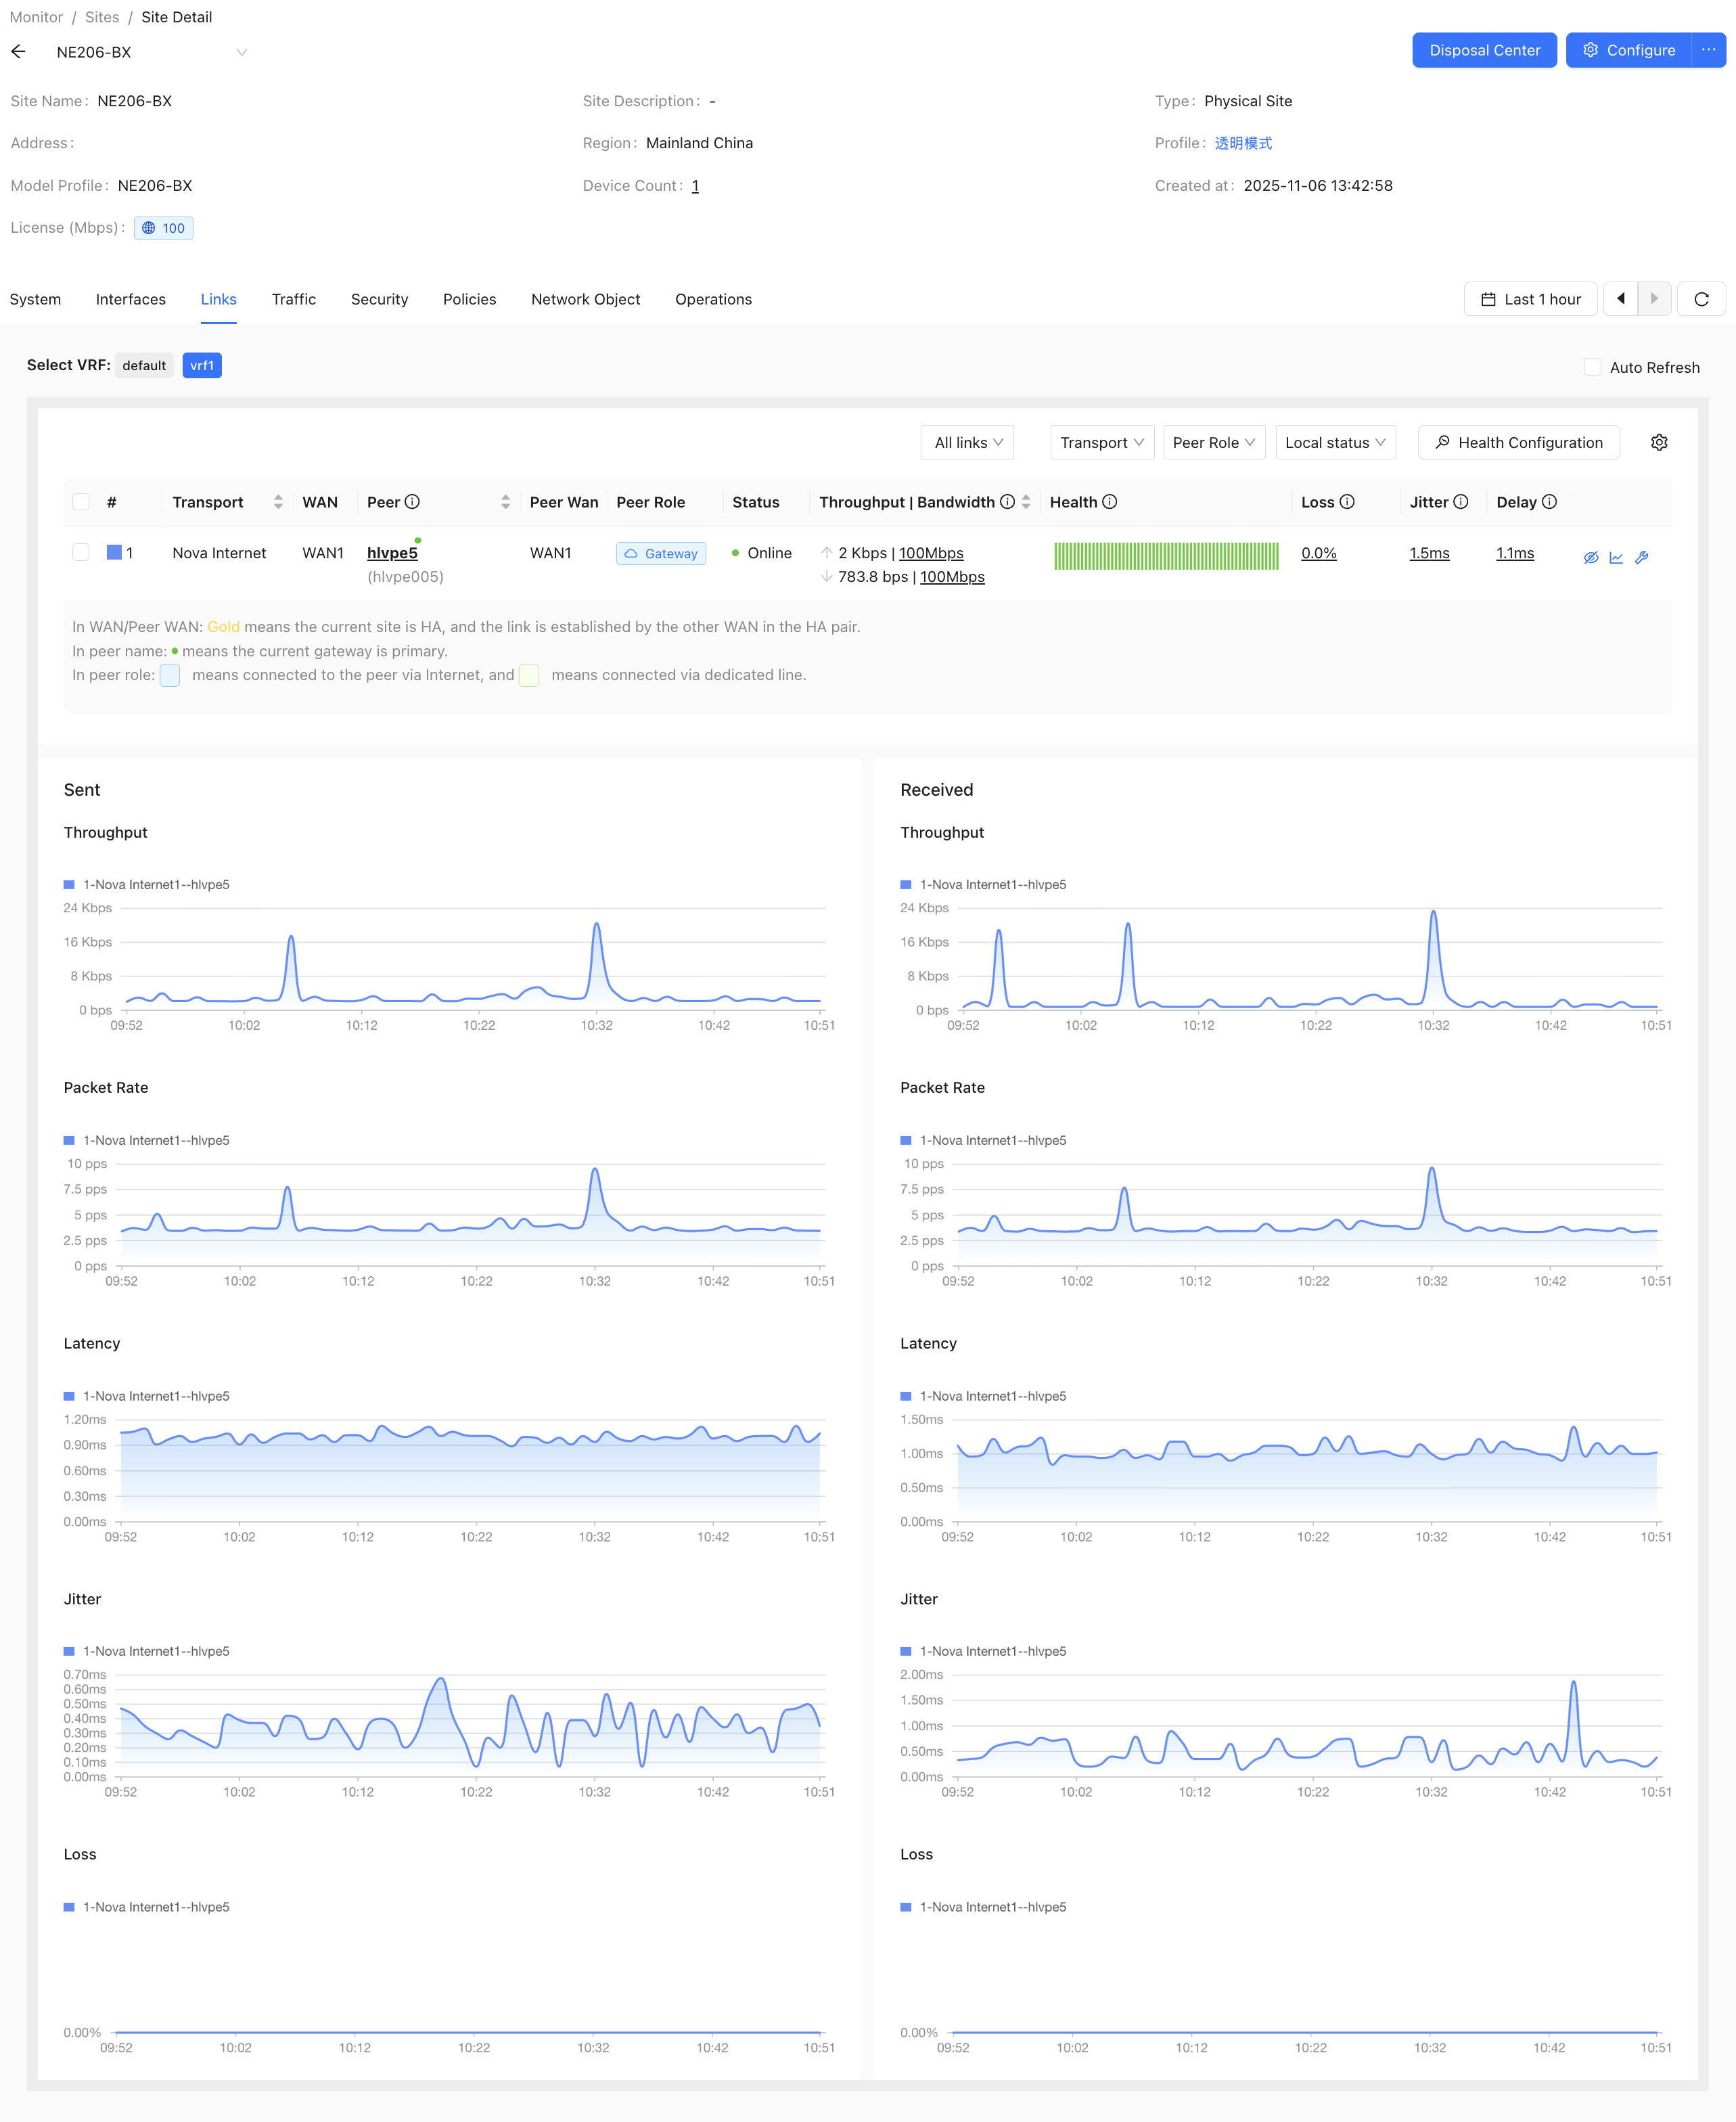Click the Gateway peer role badge

pyautogui.click(x=661, y=553)
